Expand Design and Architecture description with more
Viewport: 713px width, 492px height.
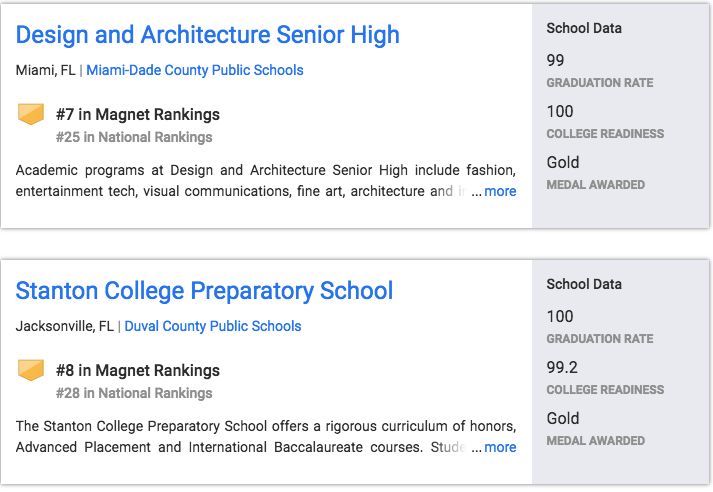[500, 191]
